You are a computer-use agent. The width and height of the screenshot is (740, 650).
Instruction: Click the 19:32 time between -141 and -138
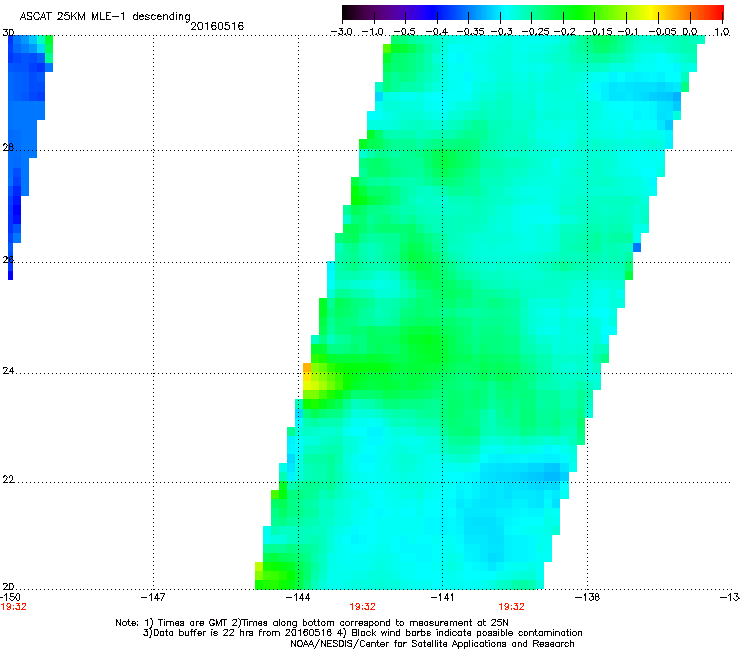[x=512, y=607]
